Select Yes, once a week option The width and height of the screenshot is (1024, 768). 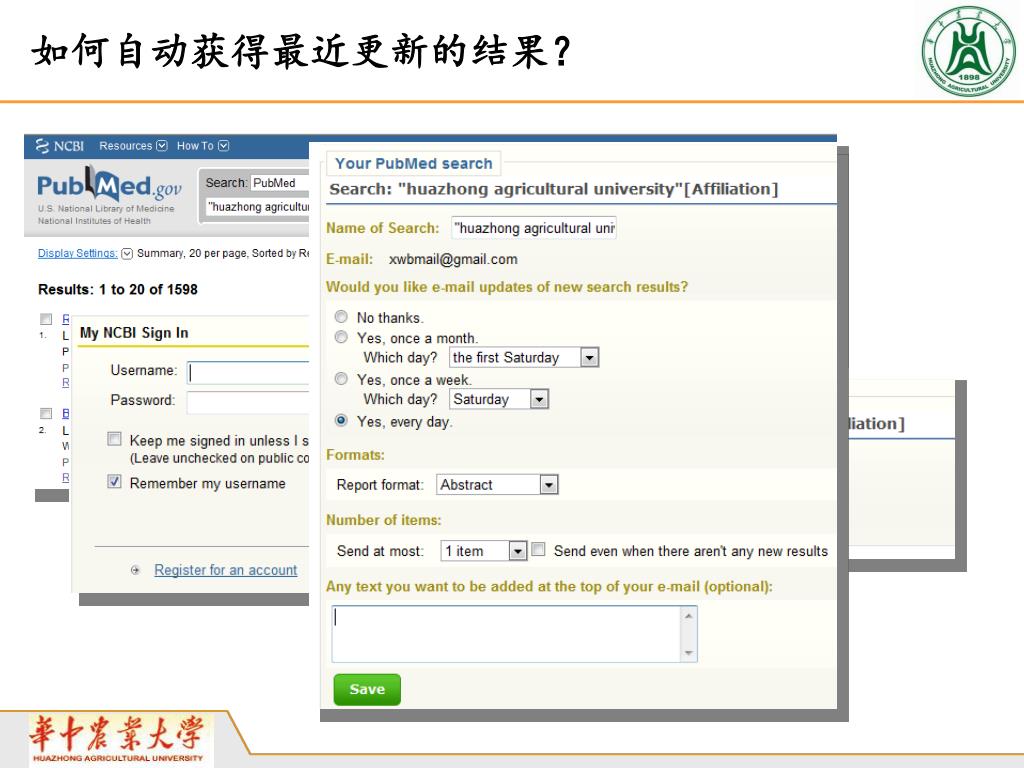tap(341, 379)
